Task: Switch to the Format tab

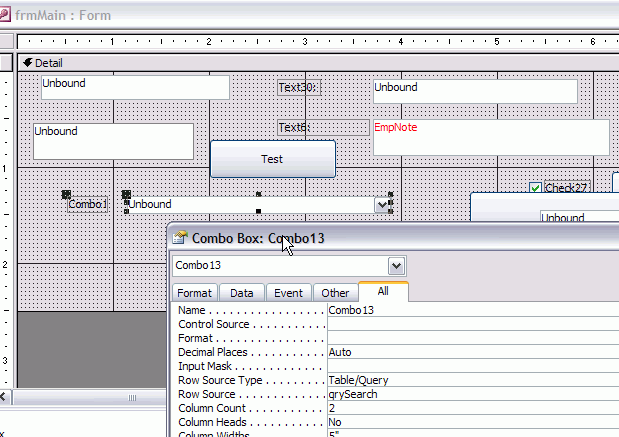Action: (194, 293)
